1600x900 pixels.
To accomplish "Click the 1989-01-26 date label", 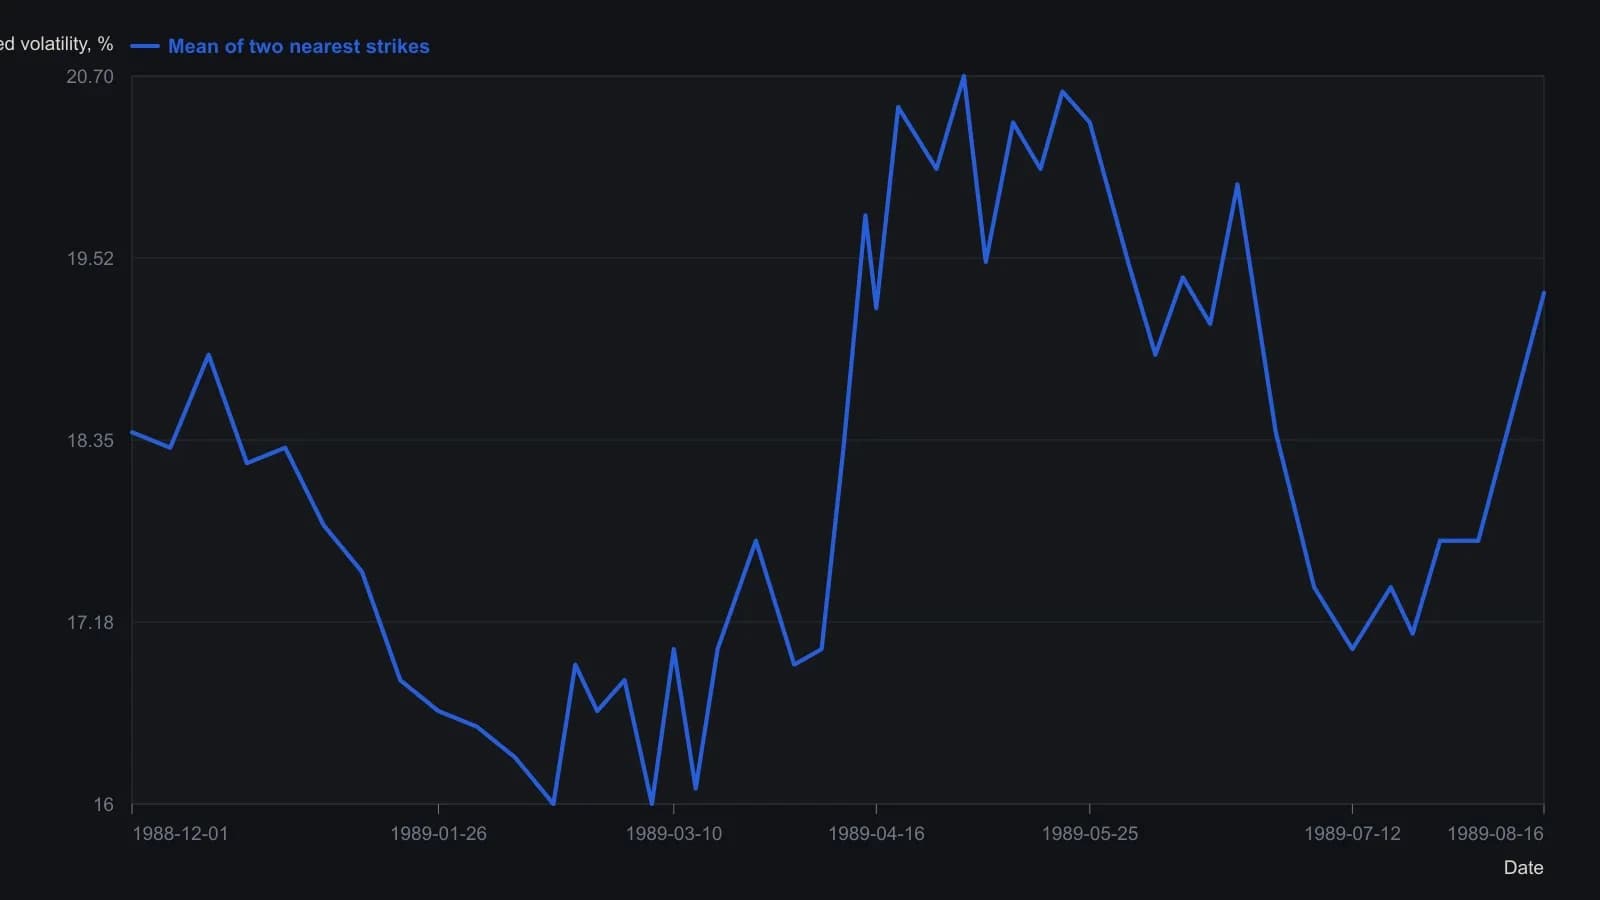I will point(438,833).
